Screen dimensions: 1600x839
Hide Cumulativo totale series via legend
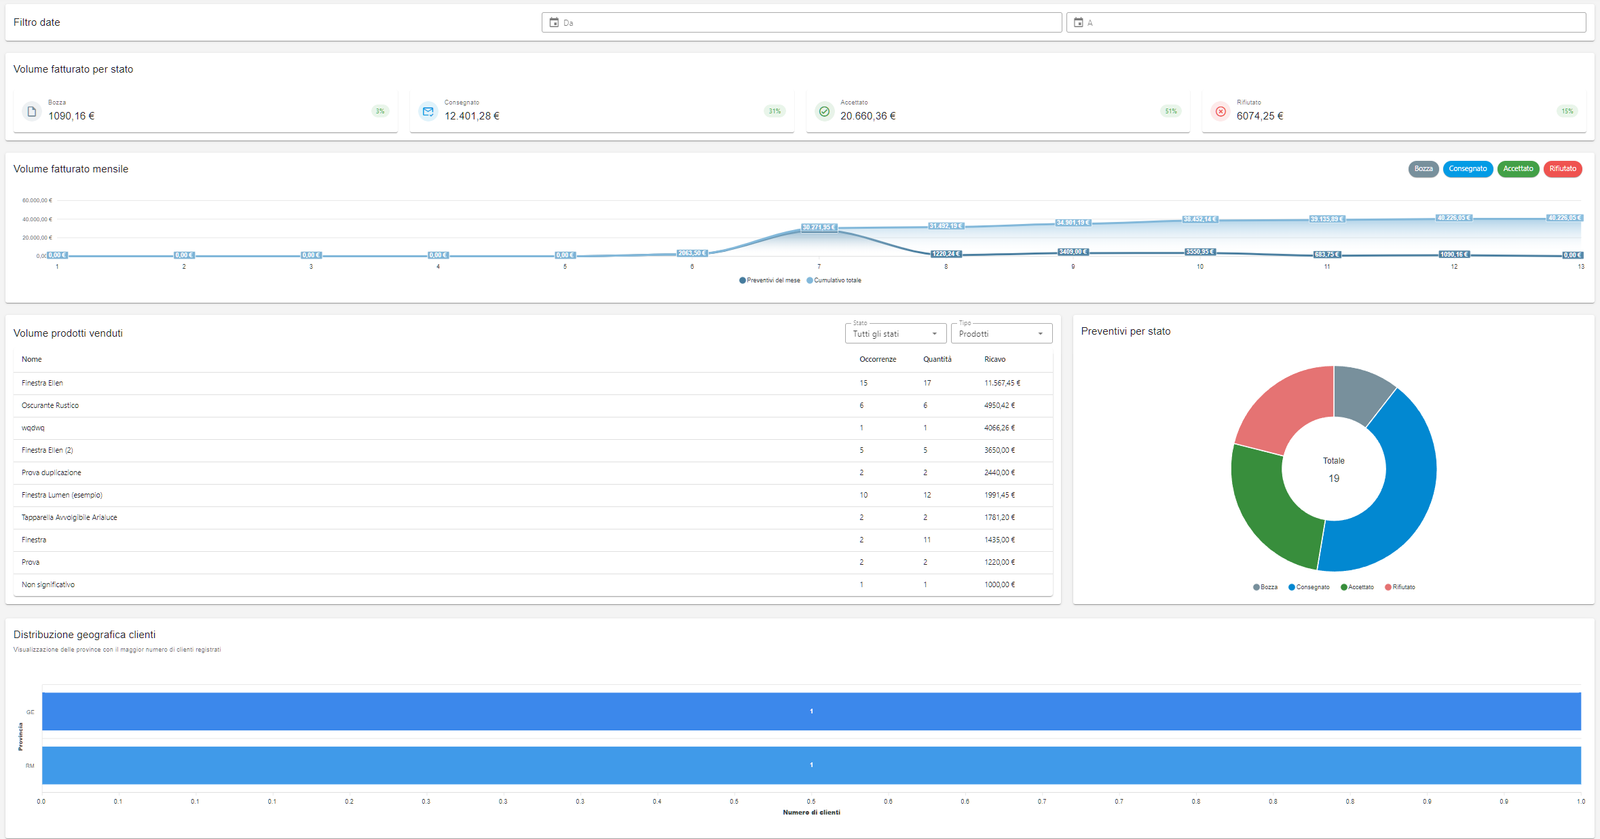pyautogui.click(x=836, y=280)
